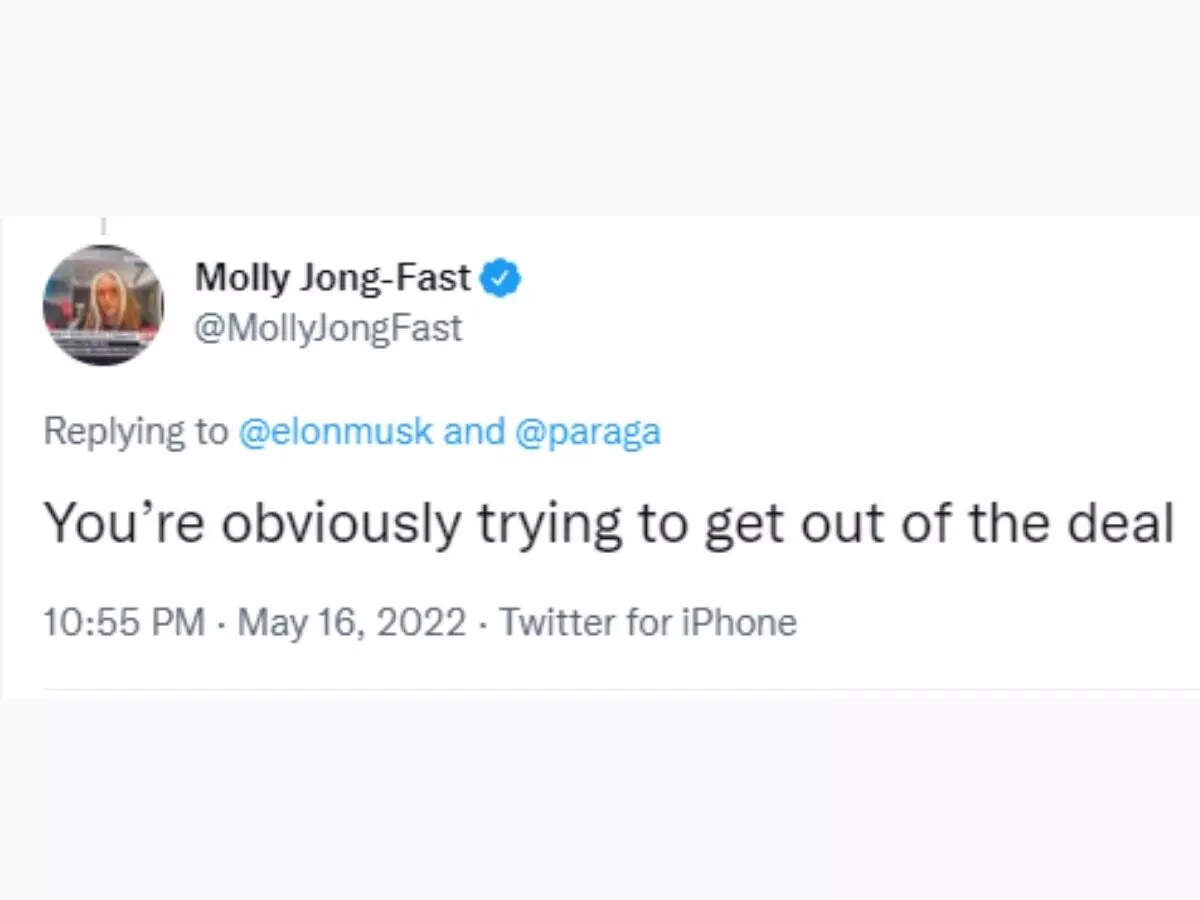Open the @elonmusk mention link
The width and height of the screenshot is (1200, 900).
pyautogui.click(x=335, y=432)
